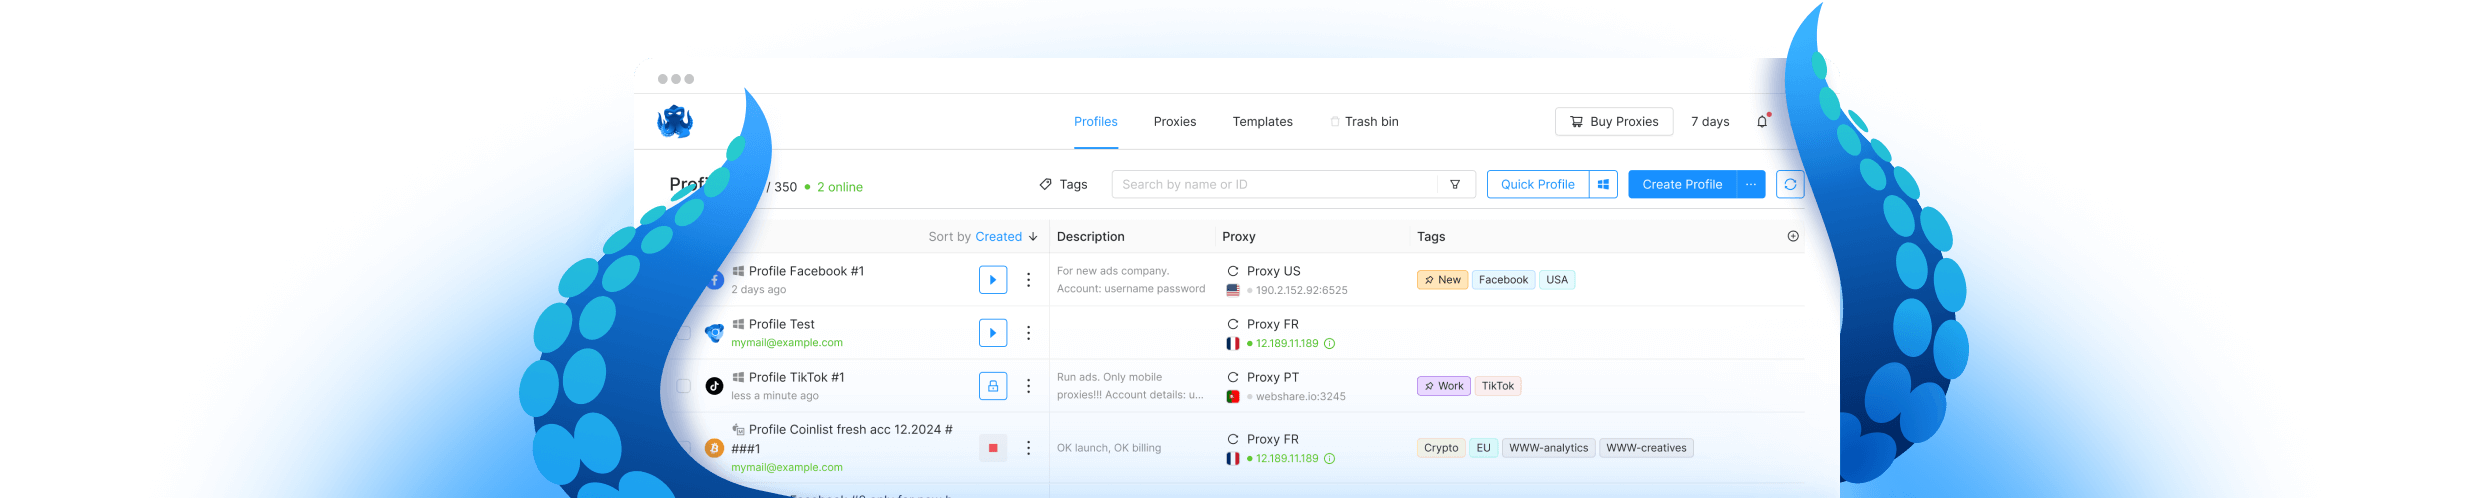The image size is (2476, 498).
Task: Open Quick Profile OS selector with Windows icon
Action: 1602,185
